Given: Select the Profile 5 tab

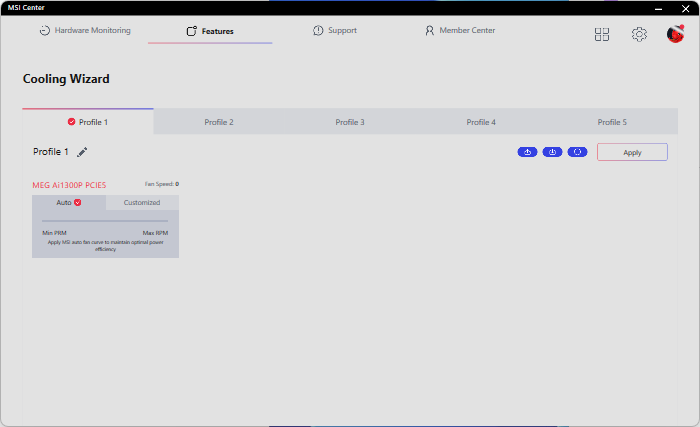Looking at the screenshot, I should coord(612,122).
